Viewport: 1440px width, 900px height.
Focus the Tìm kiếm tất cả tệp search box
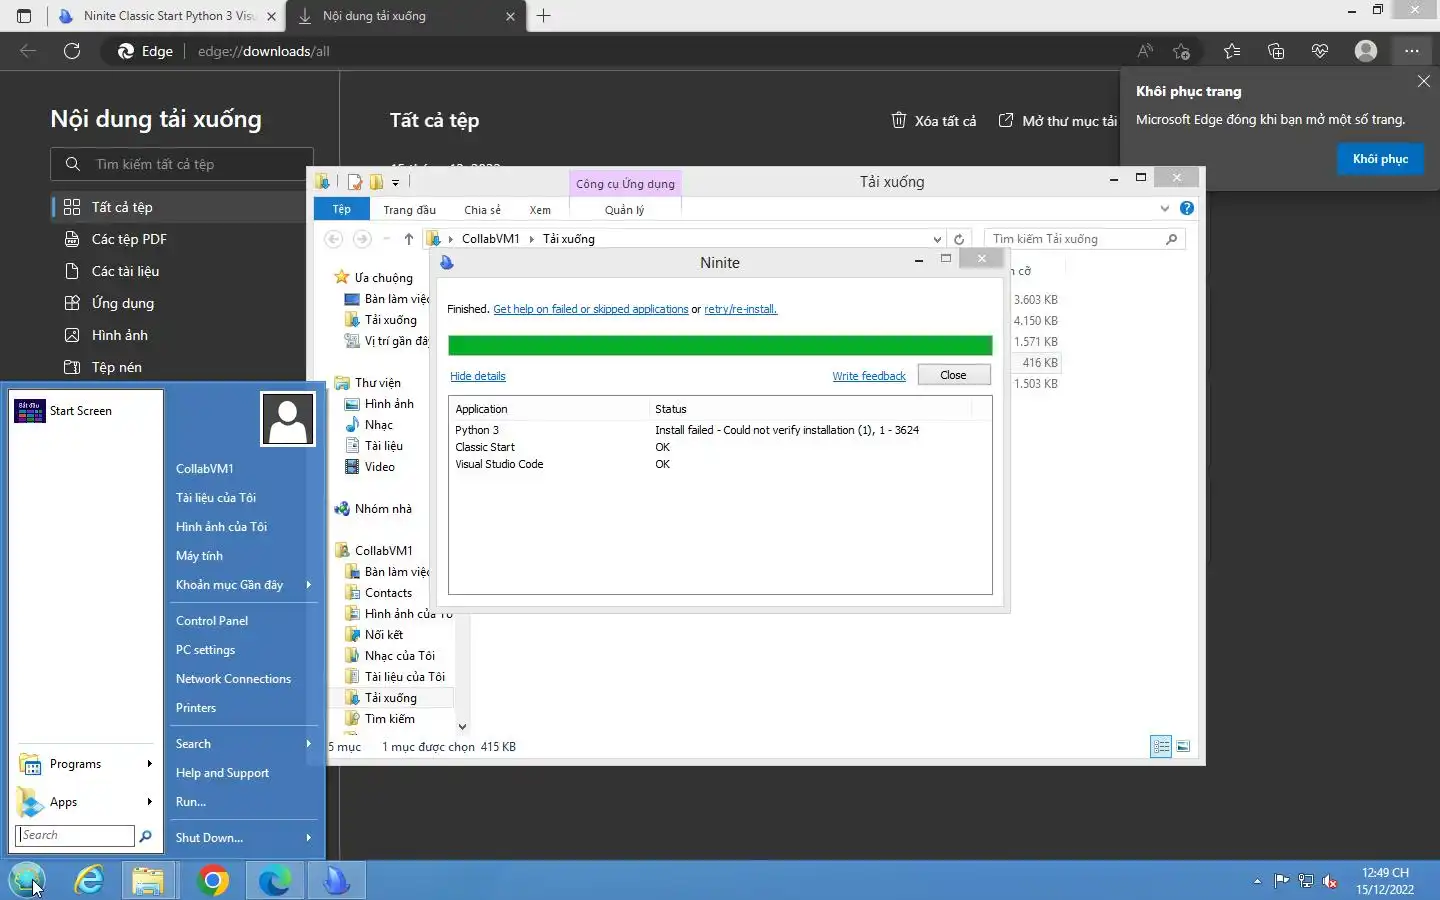[x=182, y=164]
